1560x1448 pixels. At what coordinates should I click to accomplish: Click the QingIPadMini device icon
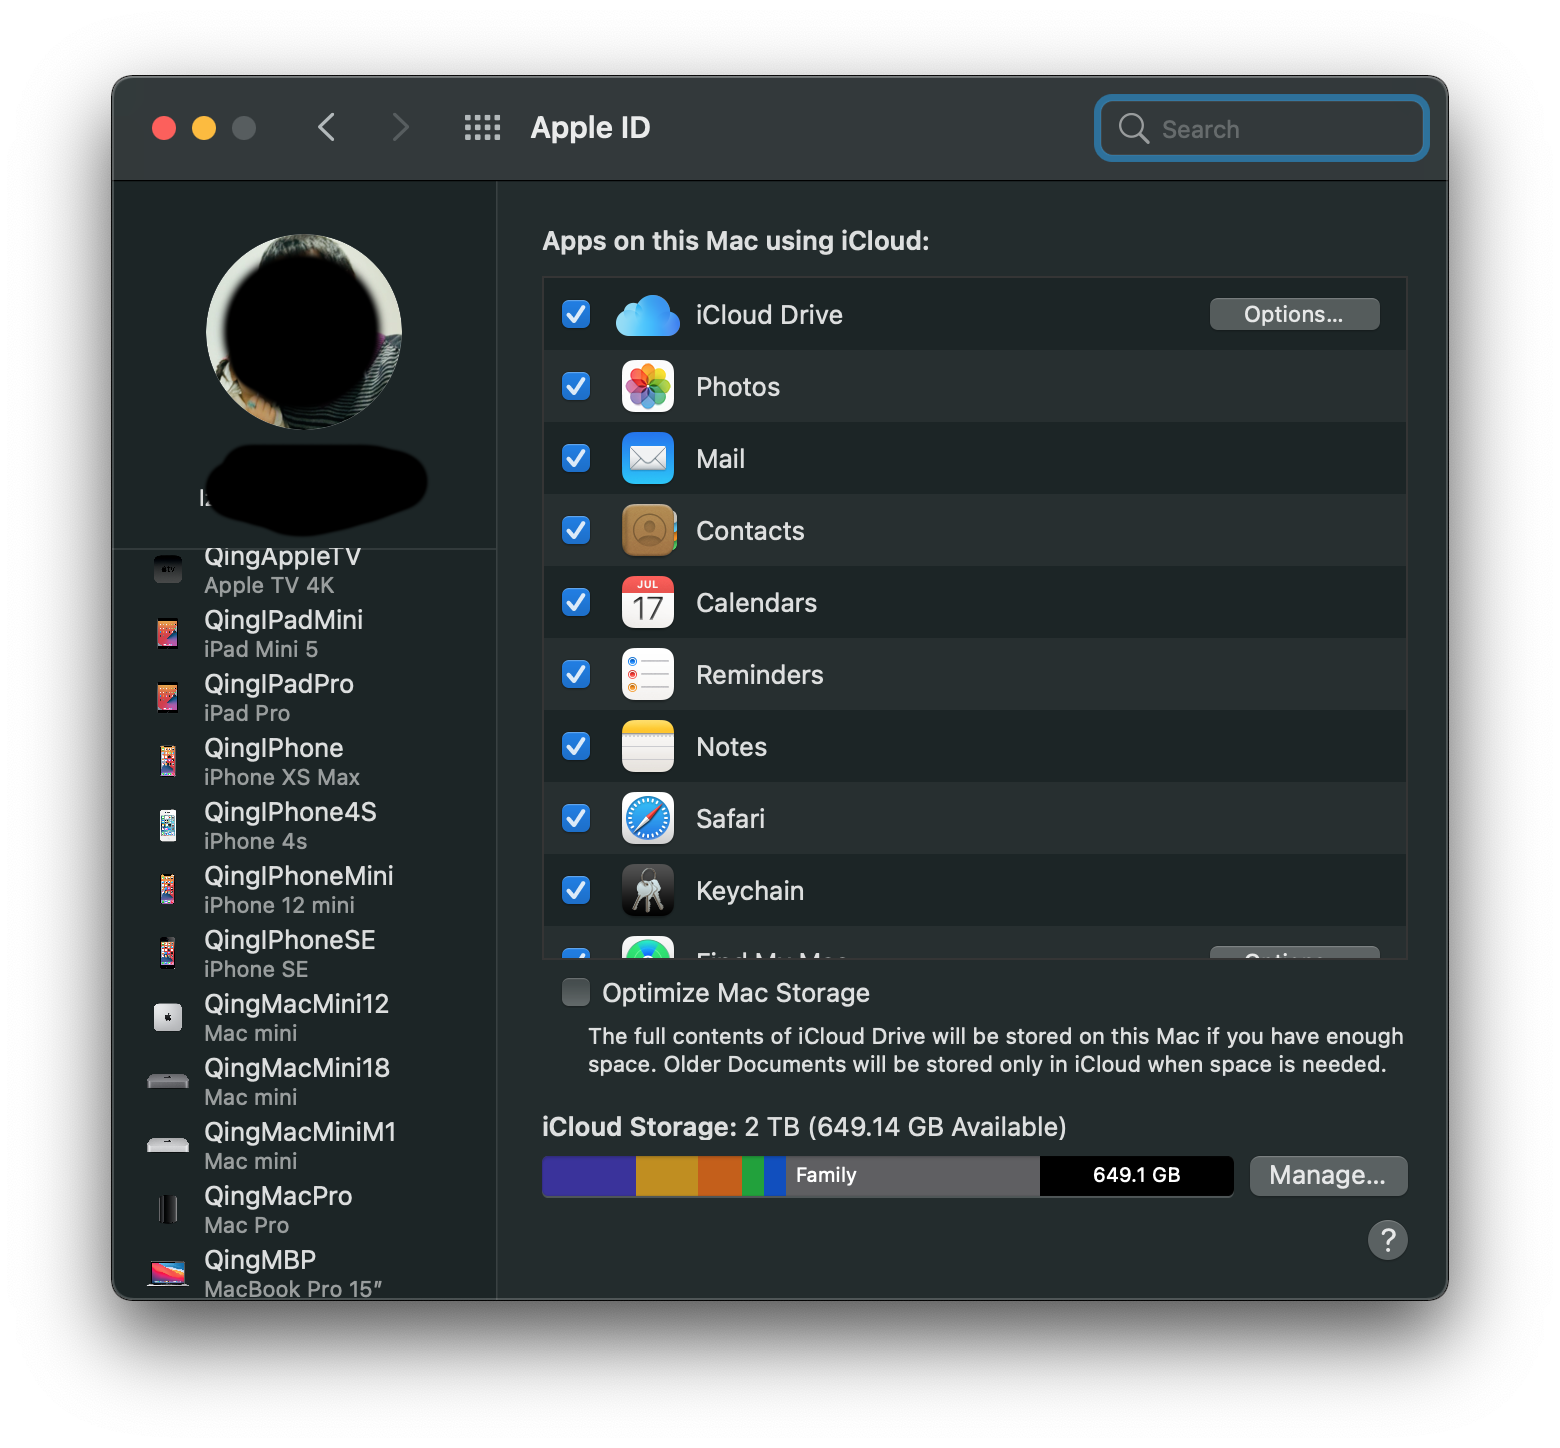[168, 633]
